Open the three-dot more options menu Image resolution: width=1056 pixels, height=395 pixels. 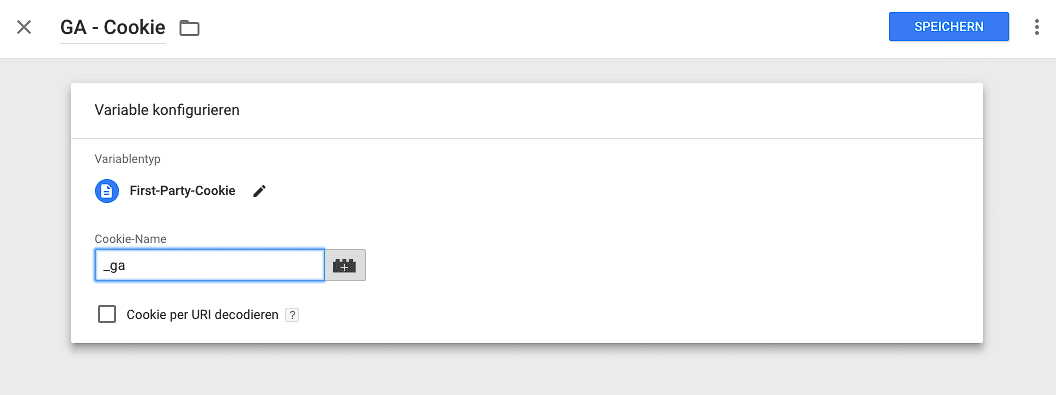pos(1036,28)
